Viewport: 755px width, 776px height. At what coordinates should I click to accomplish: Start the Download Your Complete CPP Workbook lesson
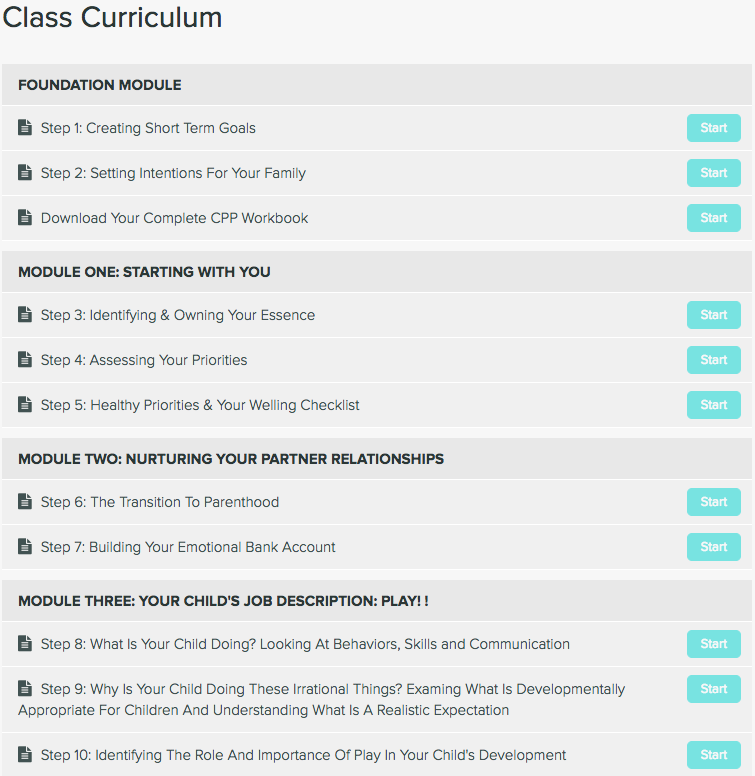click(x=713, y=218)
